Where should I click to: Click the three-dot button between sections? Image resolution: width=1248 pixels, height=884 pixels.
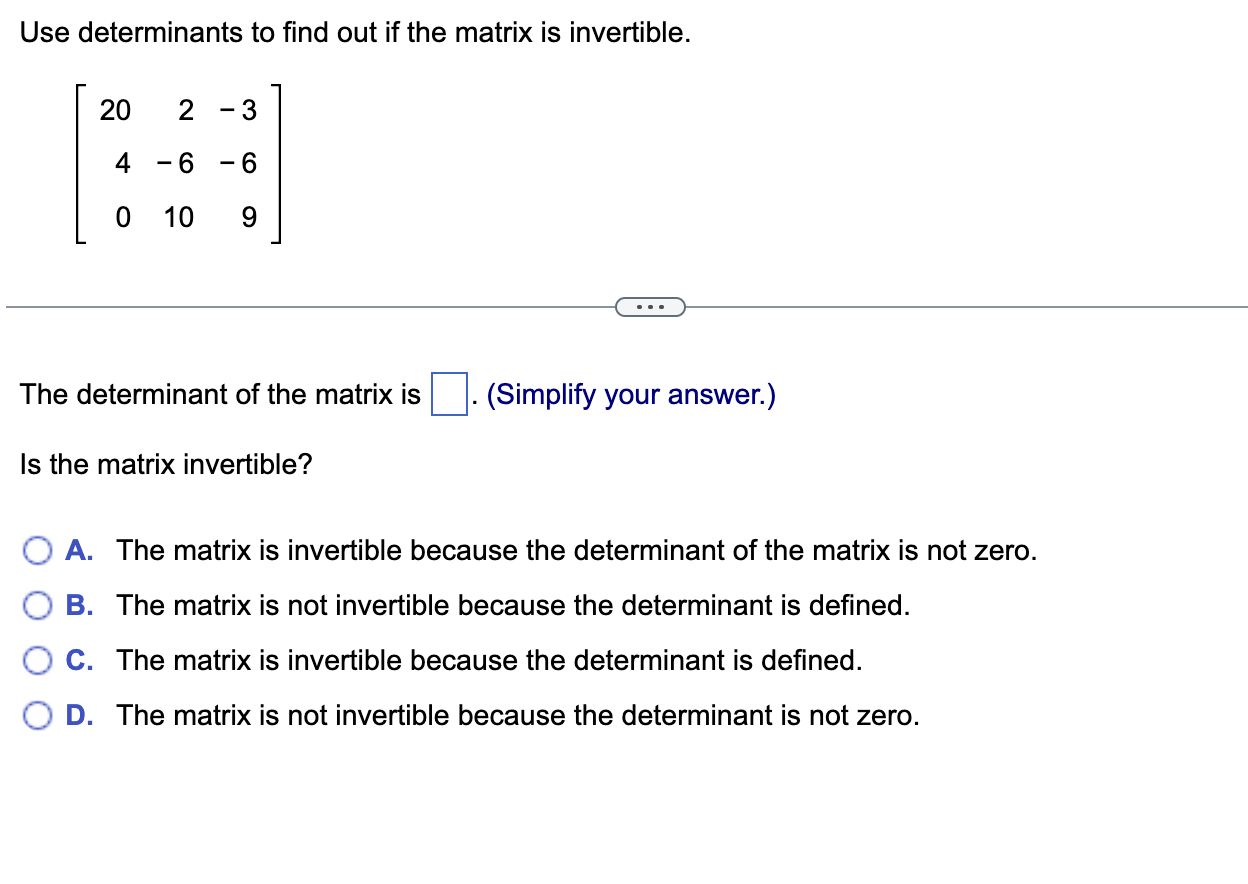tap(651, 306)
